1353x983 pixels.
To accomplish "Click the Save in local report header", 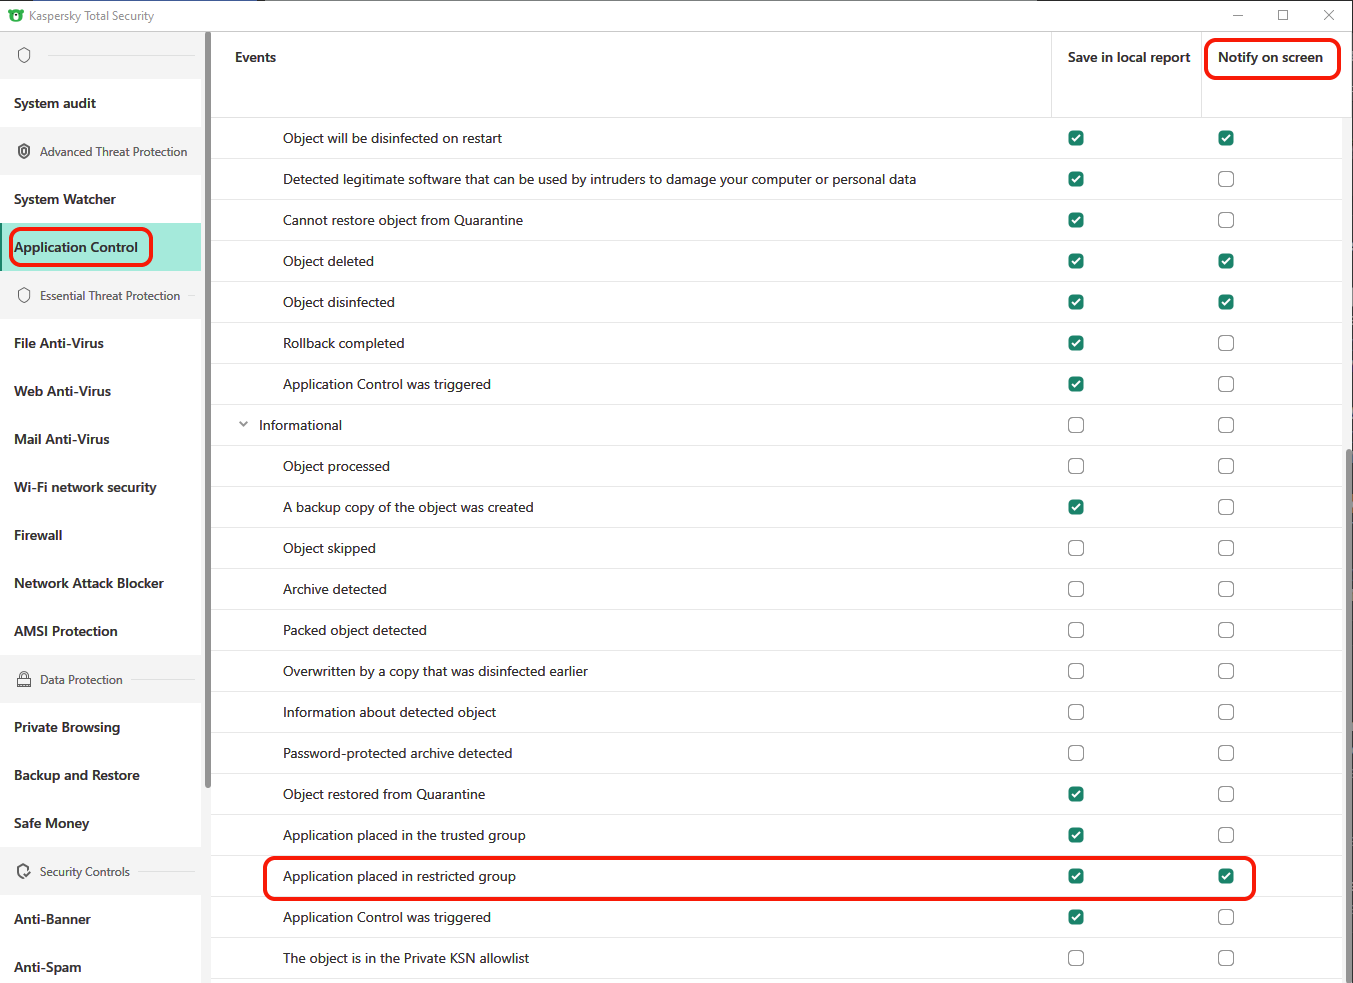I will [1128, 58].
